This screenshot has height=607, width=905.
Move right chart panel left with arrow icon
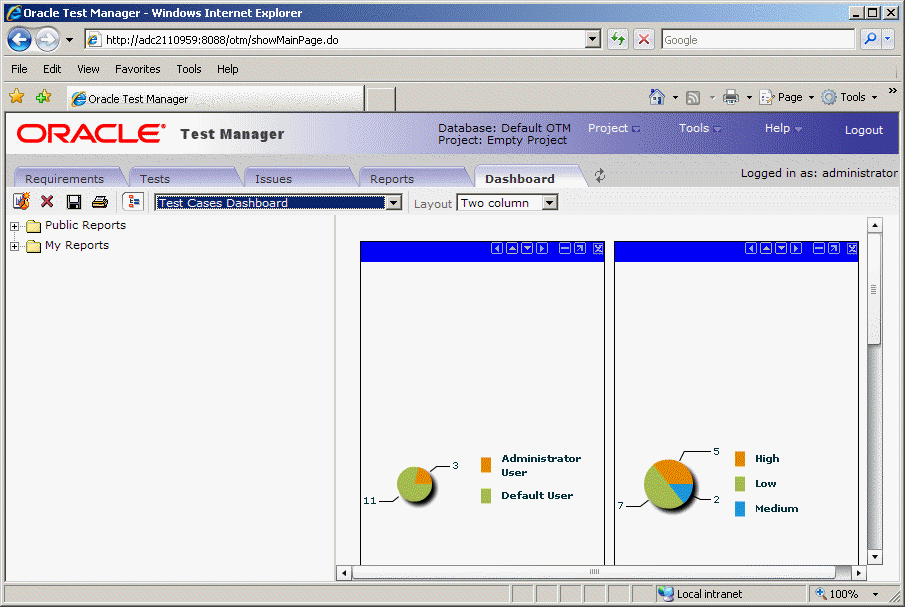click(x=750, y=248)
